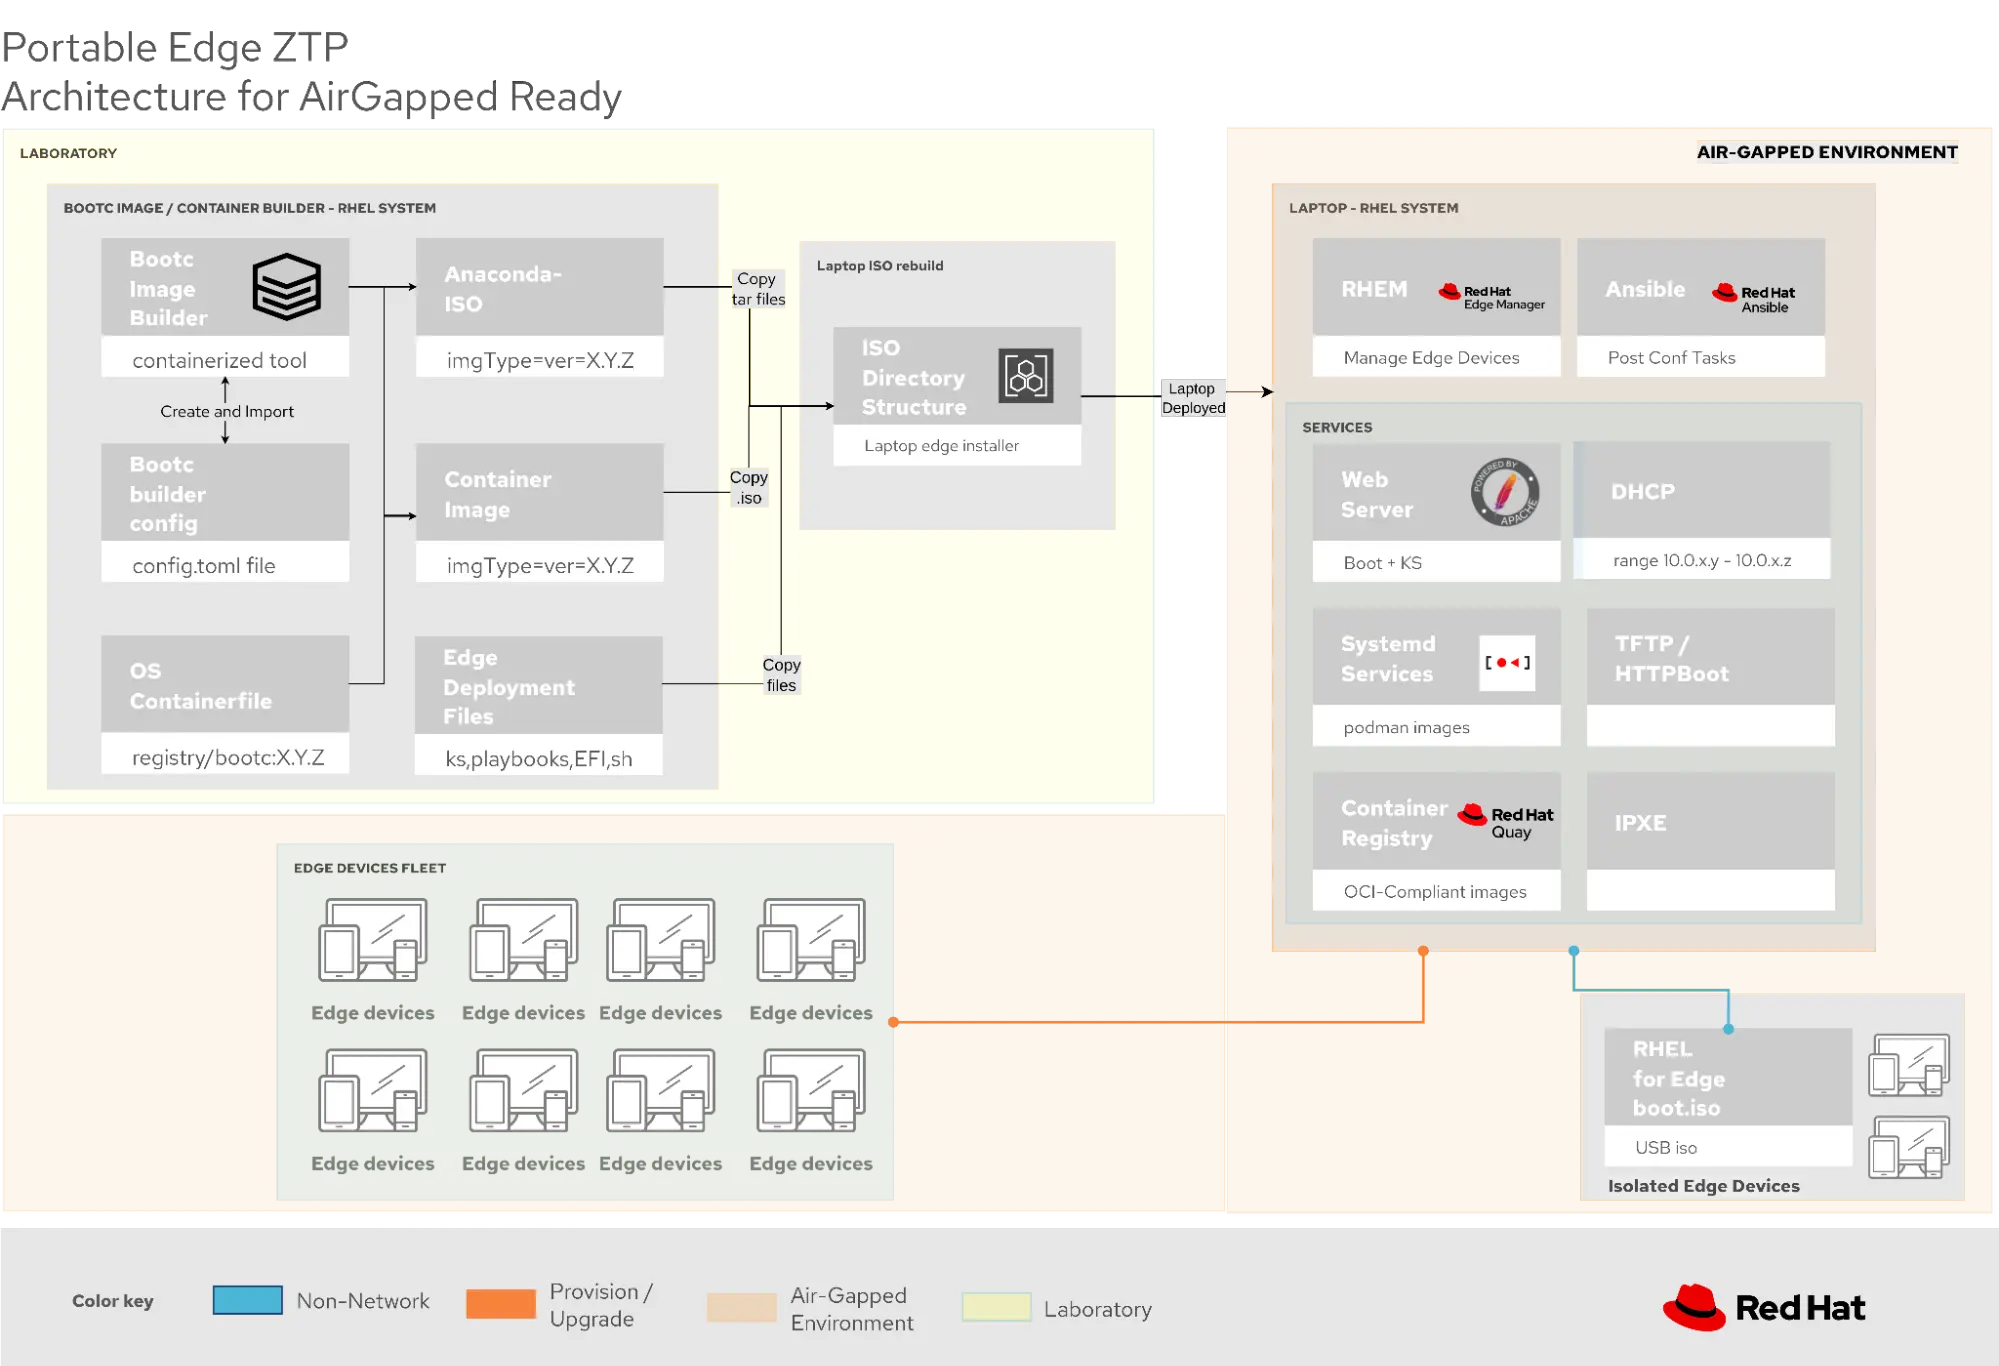The width and height of the screenshot is (1999, 1366).
Task: Click the 'Portable Edge ZTP' title
Action: click(175, 48)
